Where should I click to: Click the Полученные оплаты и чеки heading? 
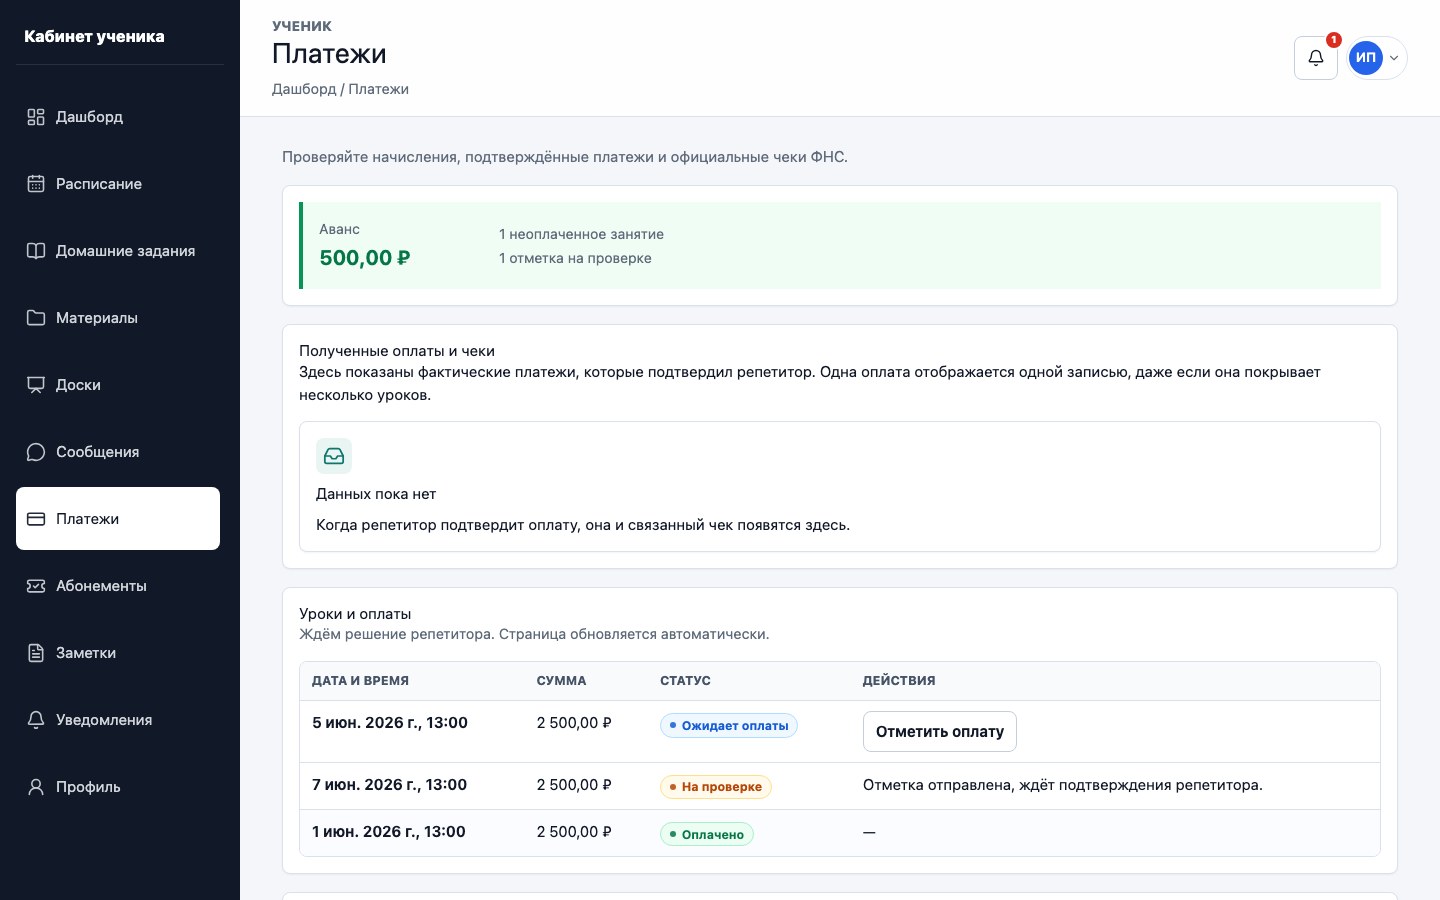(397, 351)
